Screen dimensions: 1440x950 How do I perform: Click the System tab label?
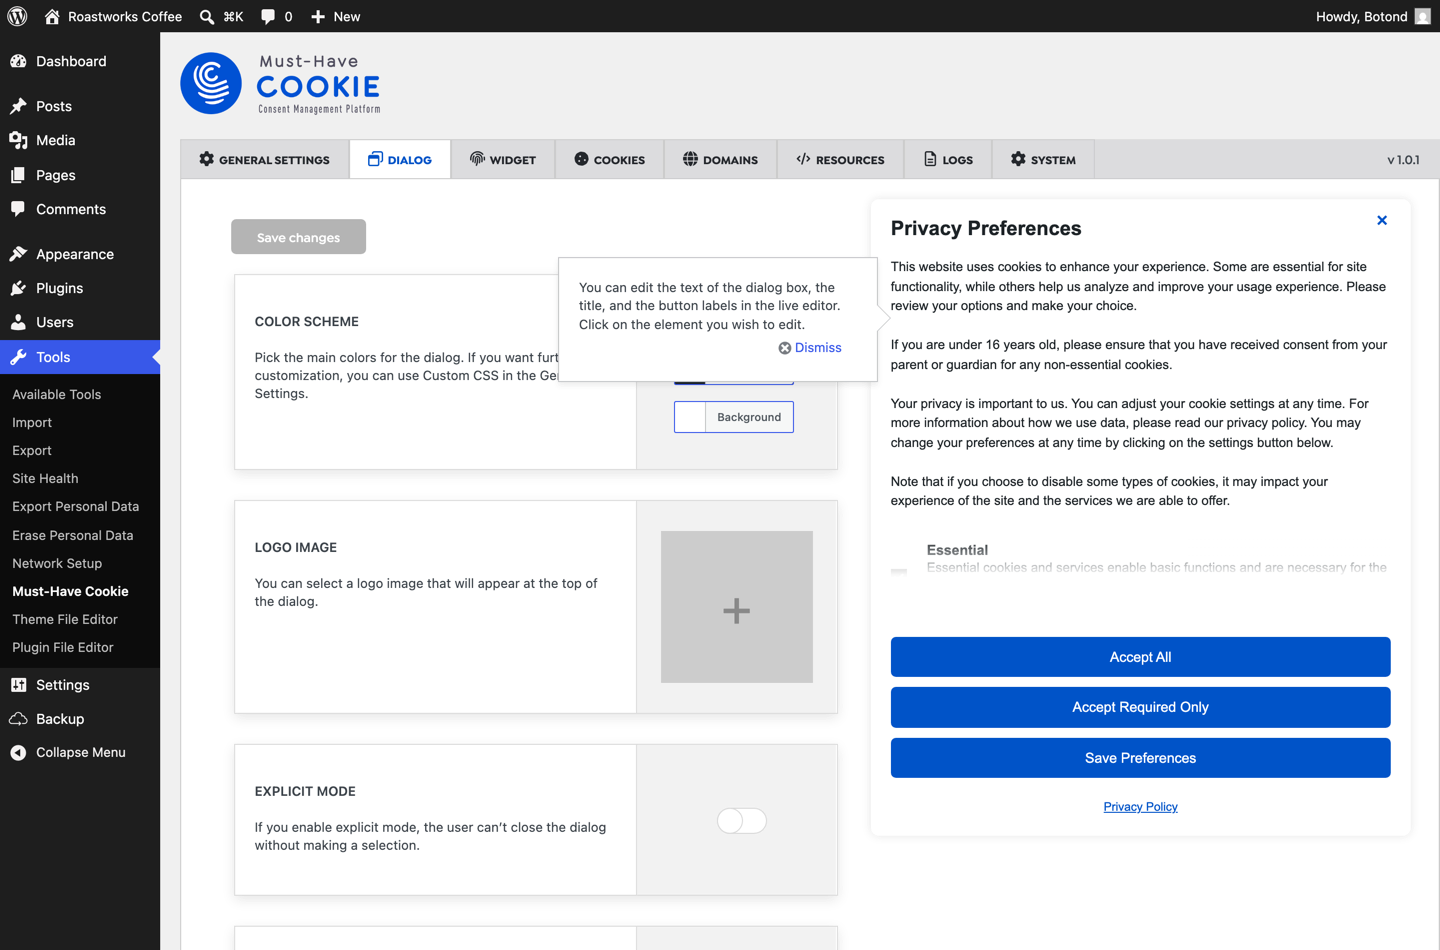[x=1054, y=160]
